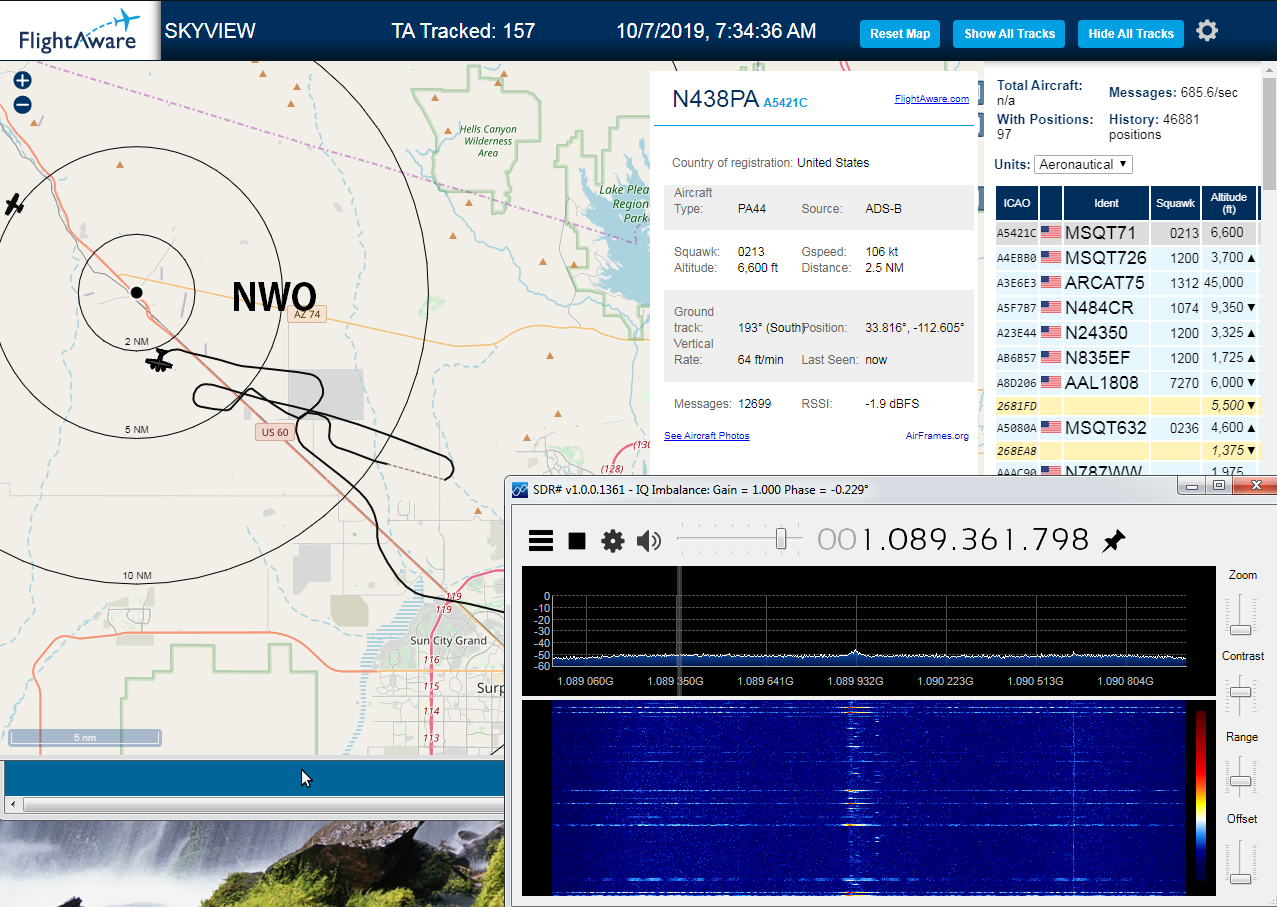The height and width of the screenshot is (907, 1277).
Task: Open SkyView settings gear icon
Action: (1207, 31)
